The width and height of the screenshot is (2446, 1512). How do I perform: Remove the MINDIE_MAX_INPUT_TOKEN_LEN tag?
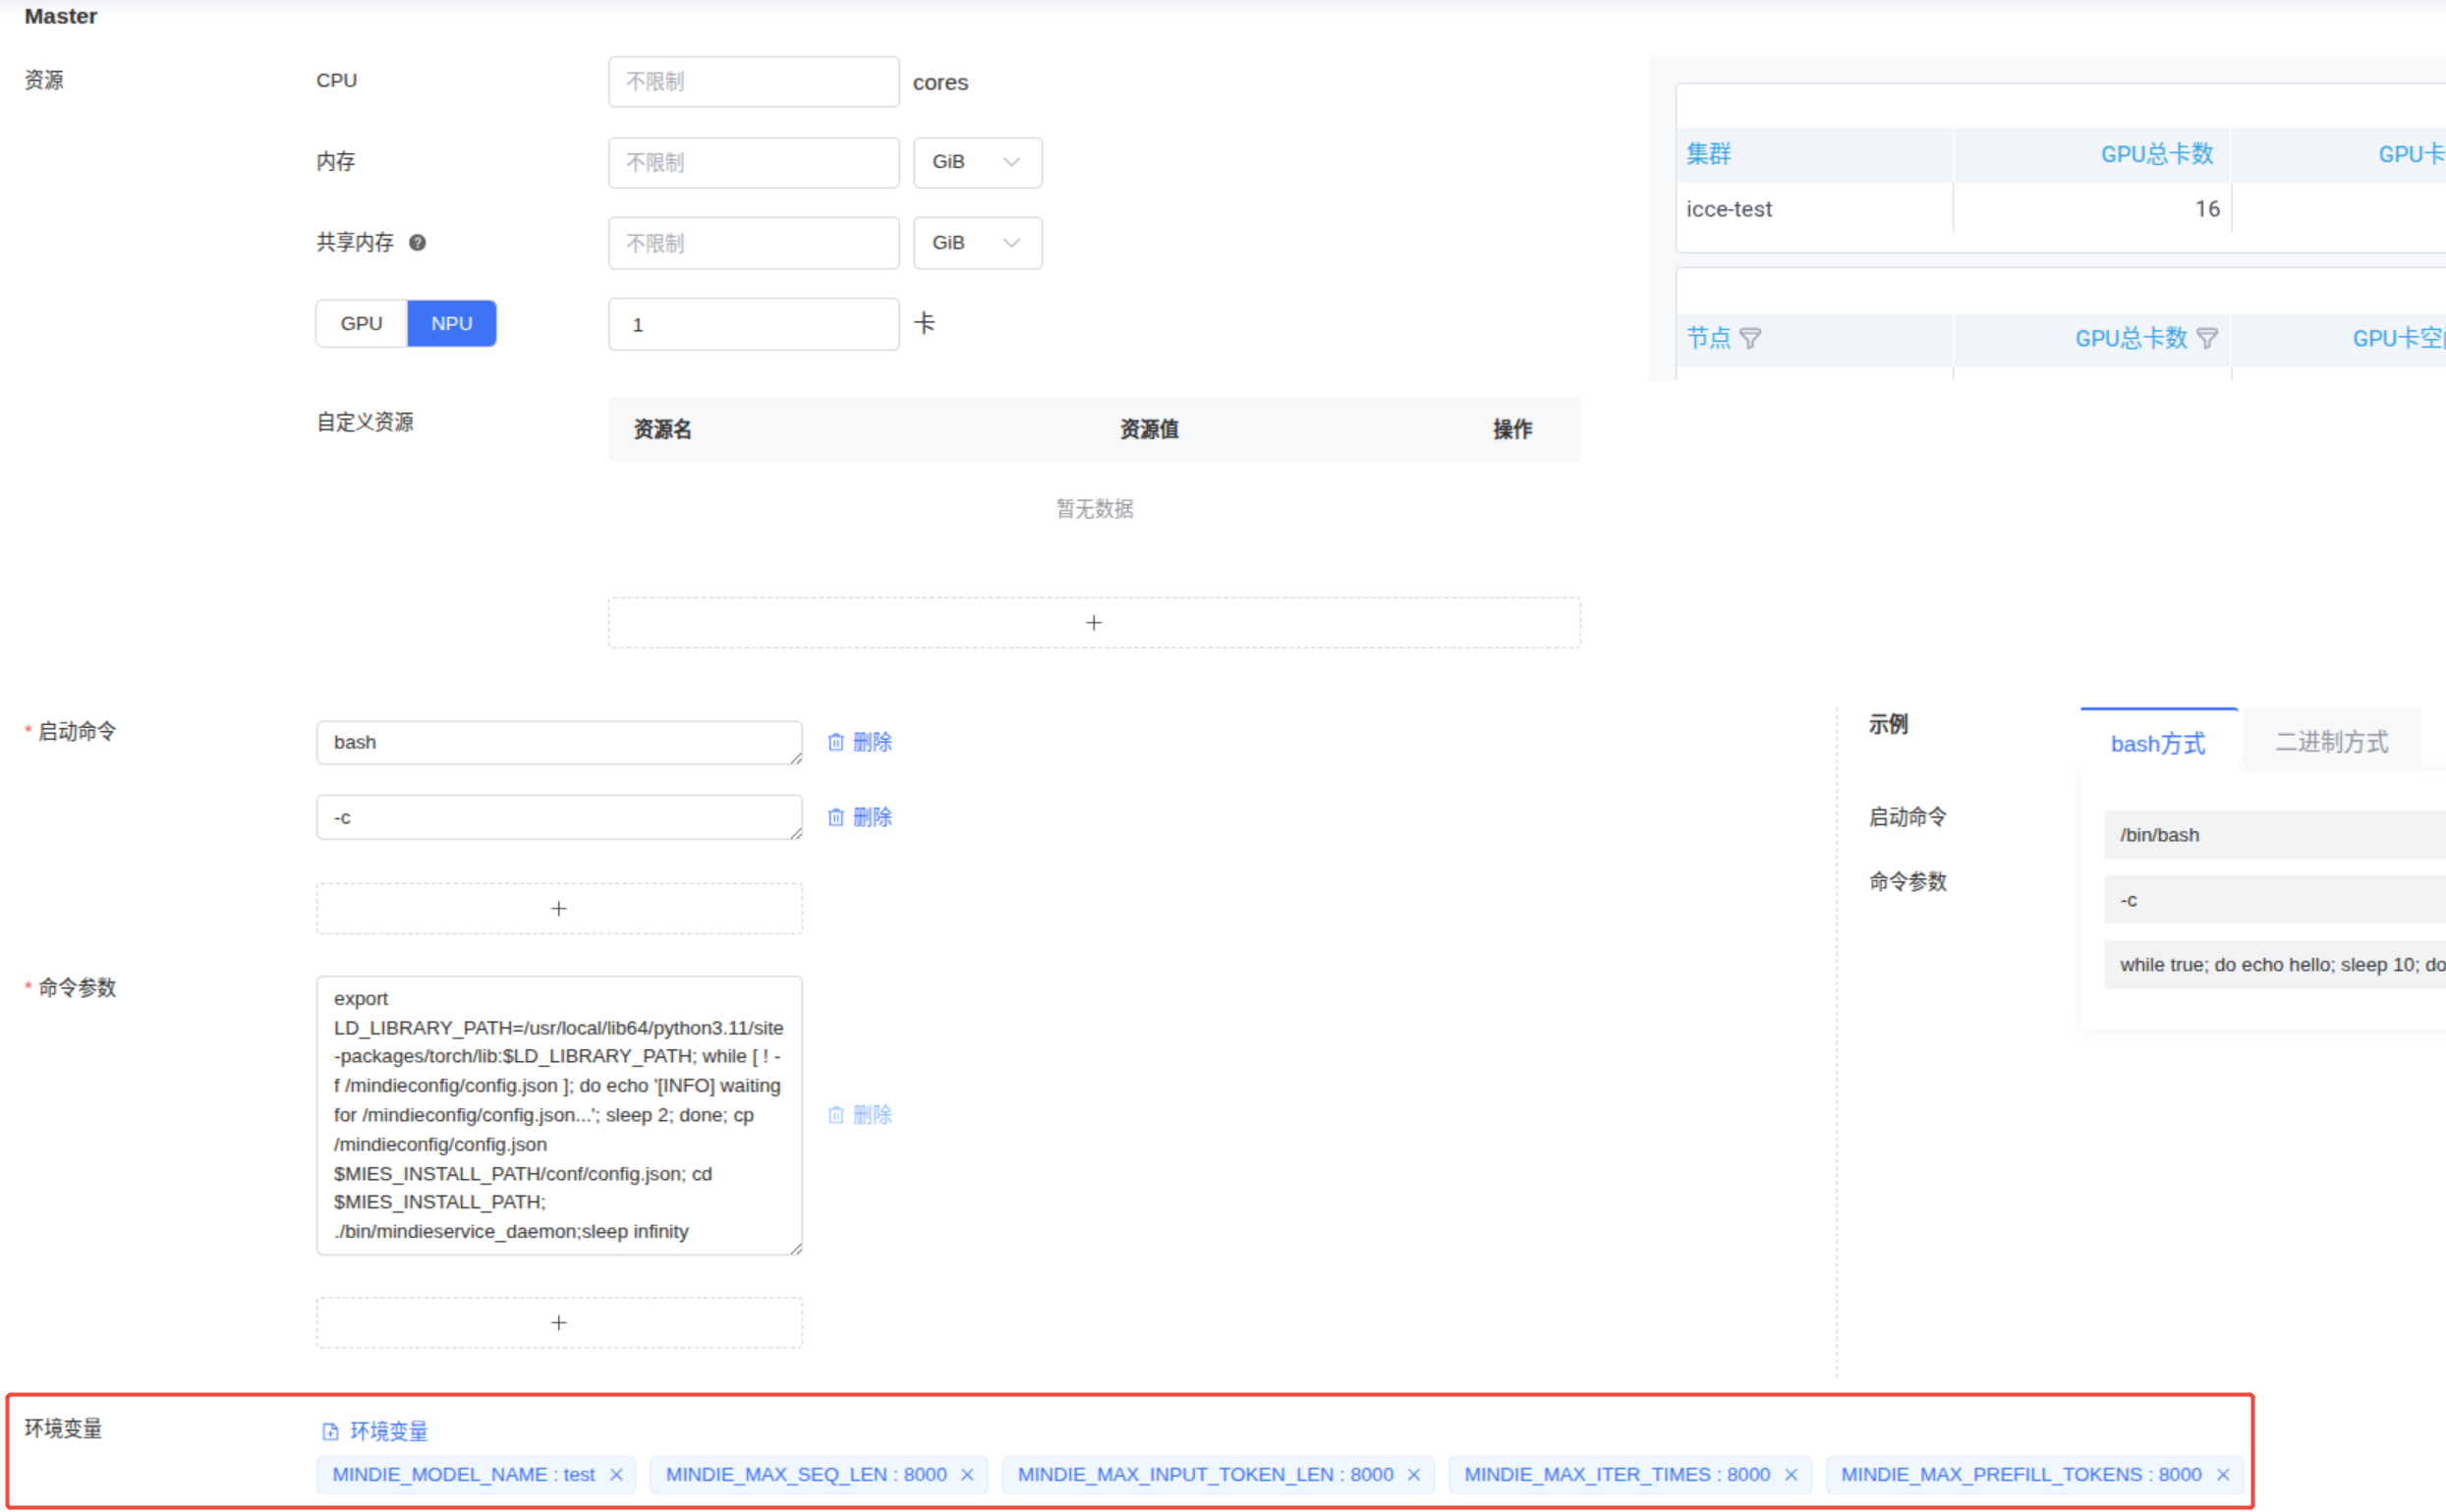pyautogui.click(x=1414, y=1475)
